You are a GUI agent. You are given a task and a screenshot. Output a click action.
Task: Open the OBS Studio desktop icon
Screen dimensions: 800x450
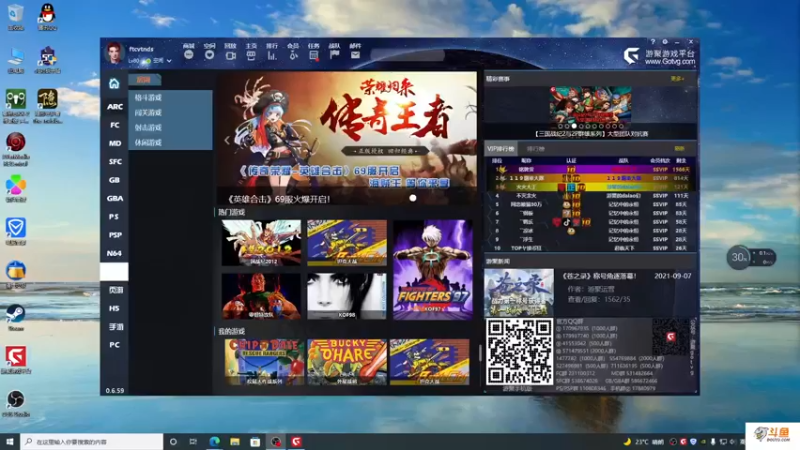coord(16,403)
